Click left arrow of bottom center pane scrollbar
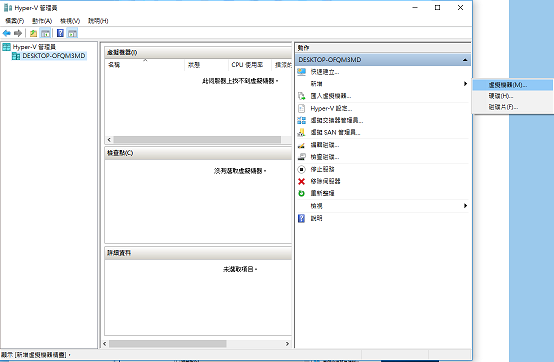 click(x=105, y=344)
